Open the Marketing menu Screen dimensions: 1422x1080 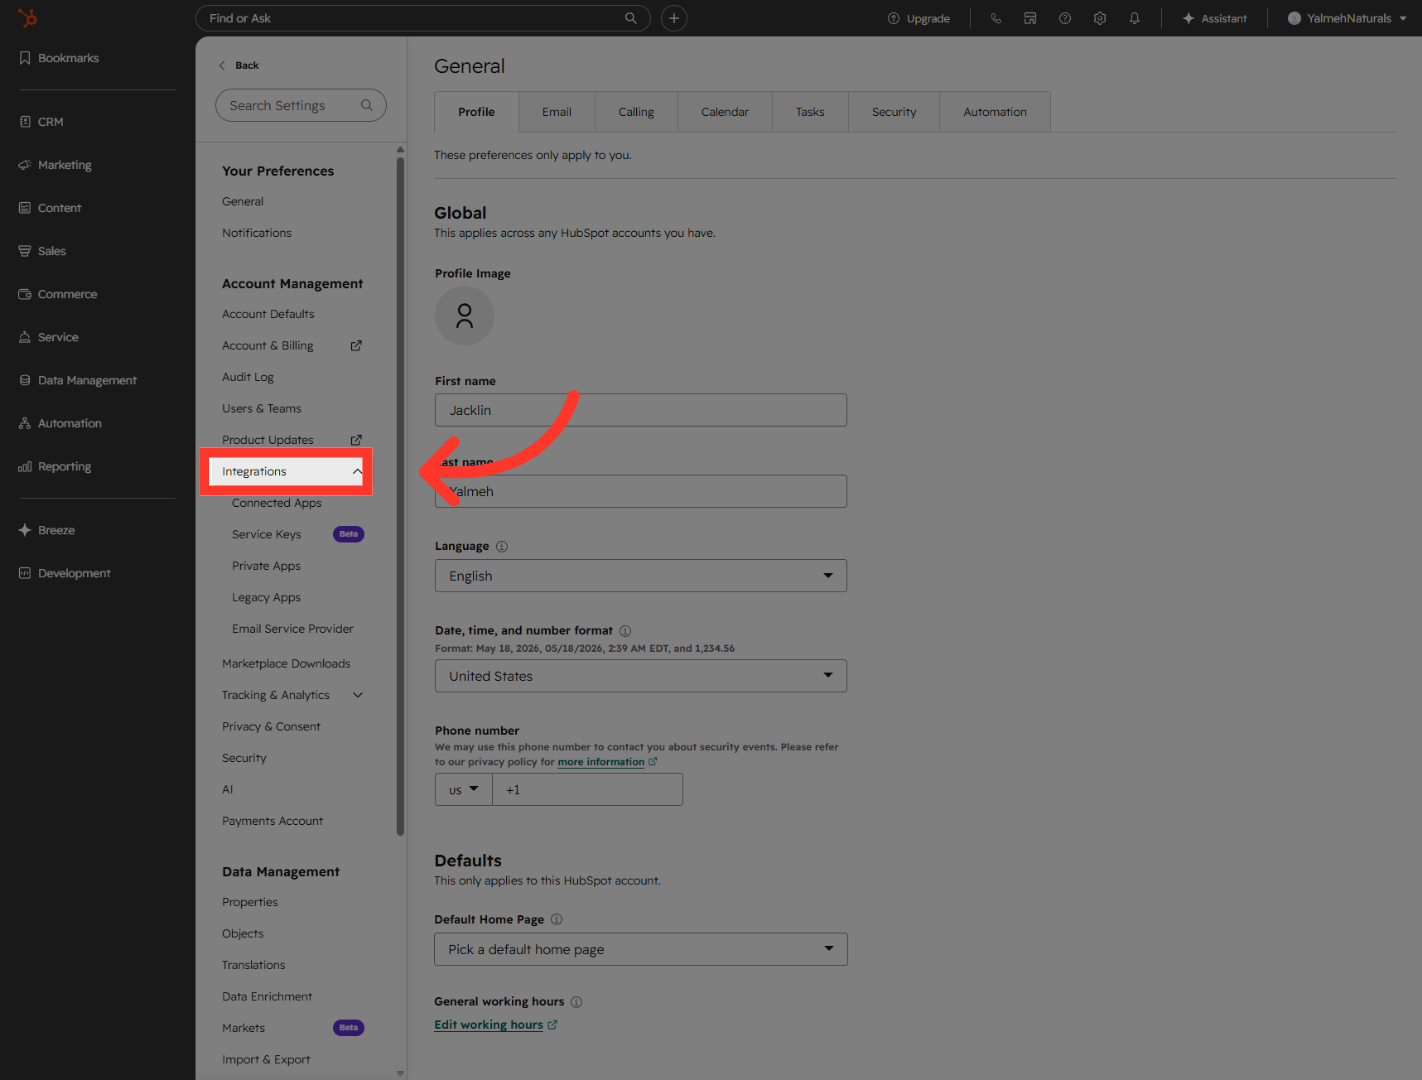coord(55,165)
